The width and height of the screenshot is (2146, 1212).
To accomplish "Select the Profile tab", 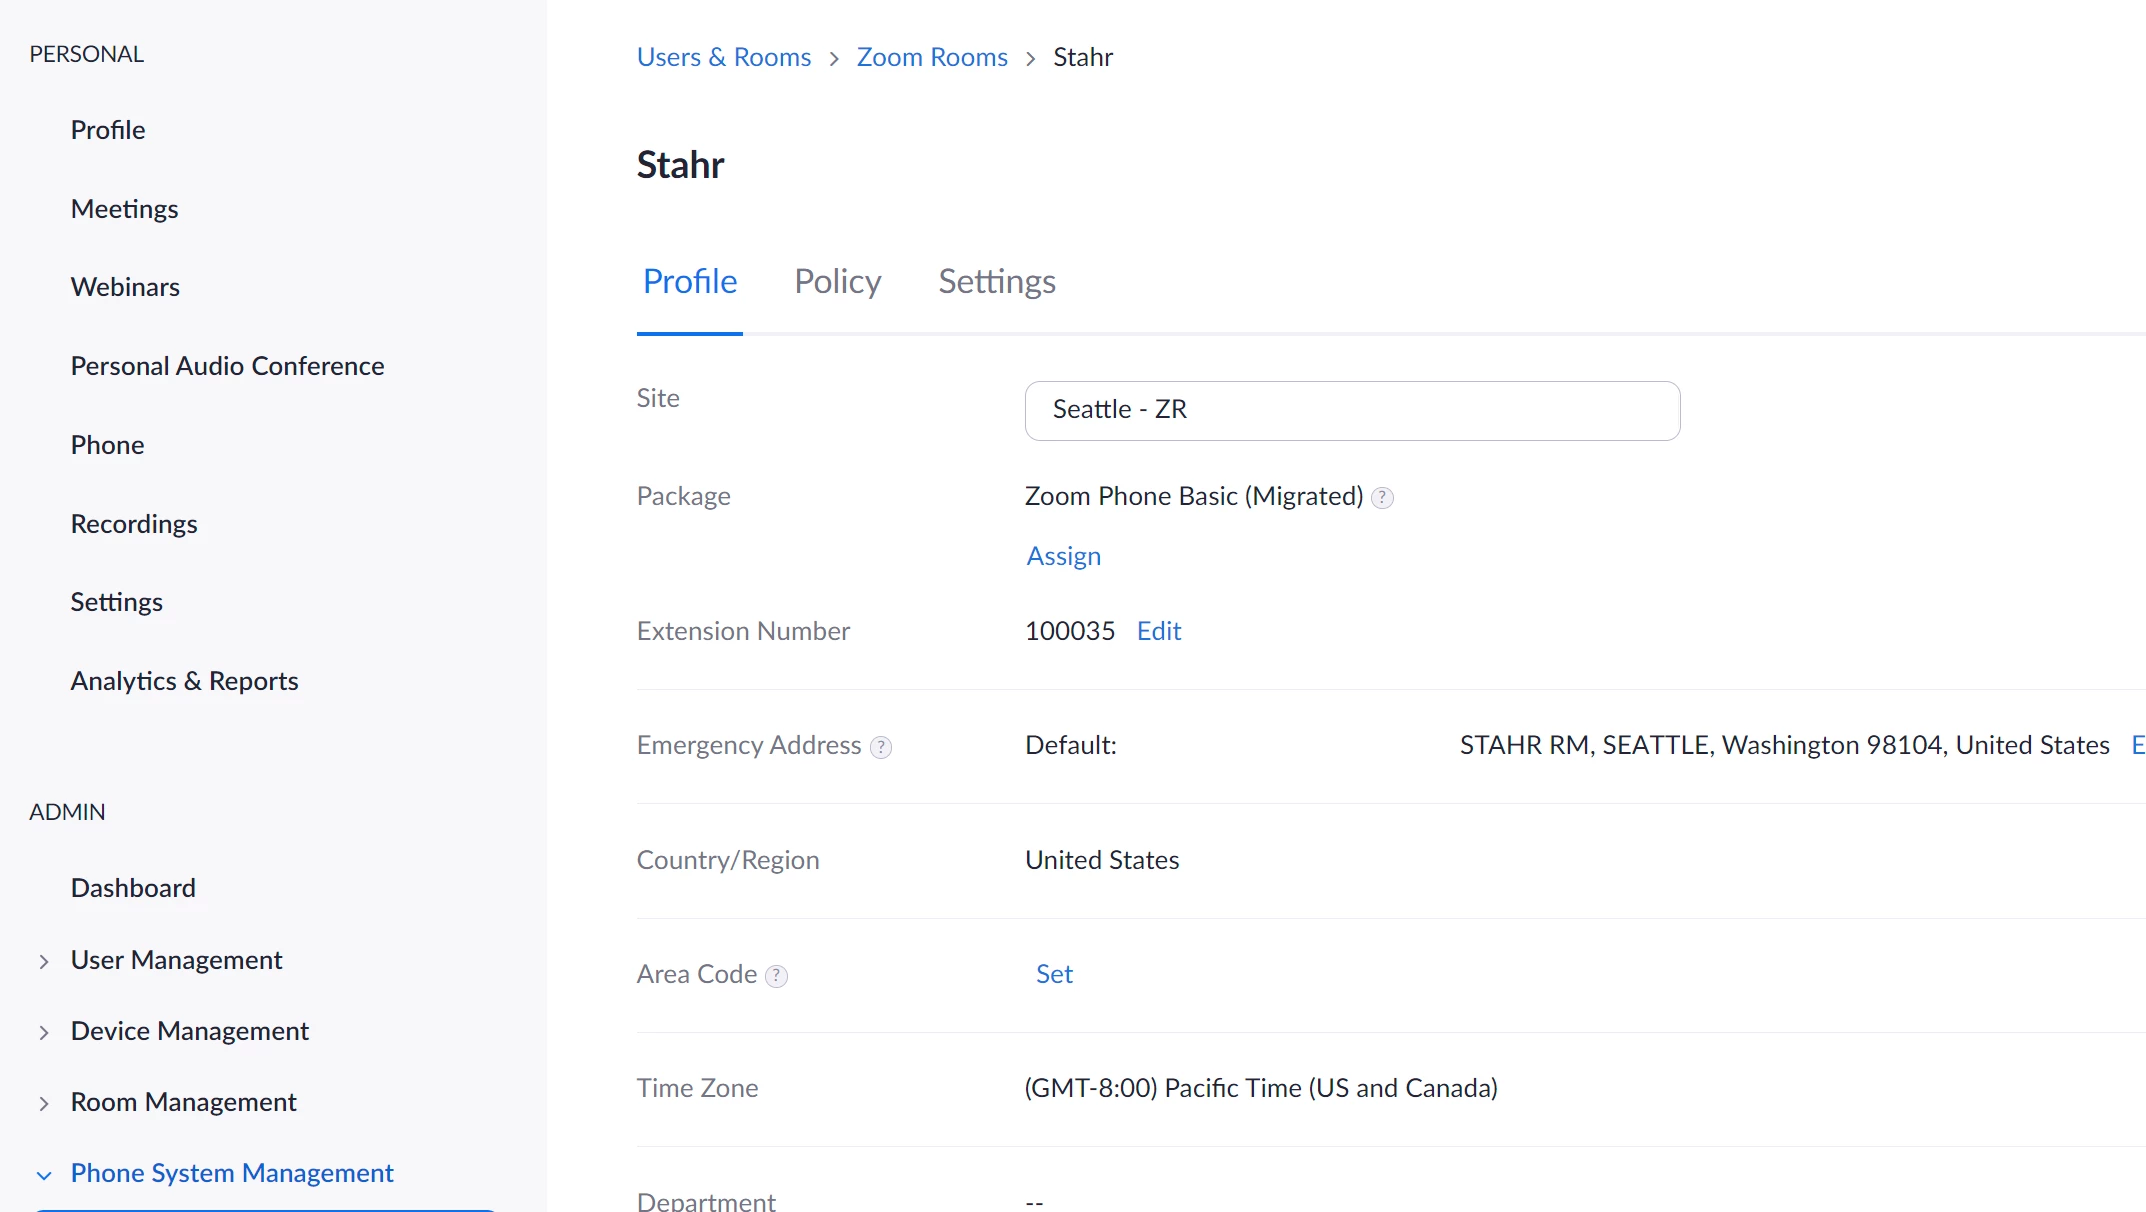I will tap(689, 282).
